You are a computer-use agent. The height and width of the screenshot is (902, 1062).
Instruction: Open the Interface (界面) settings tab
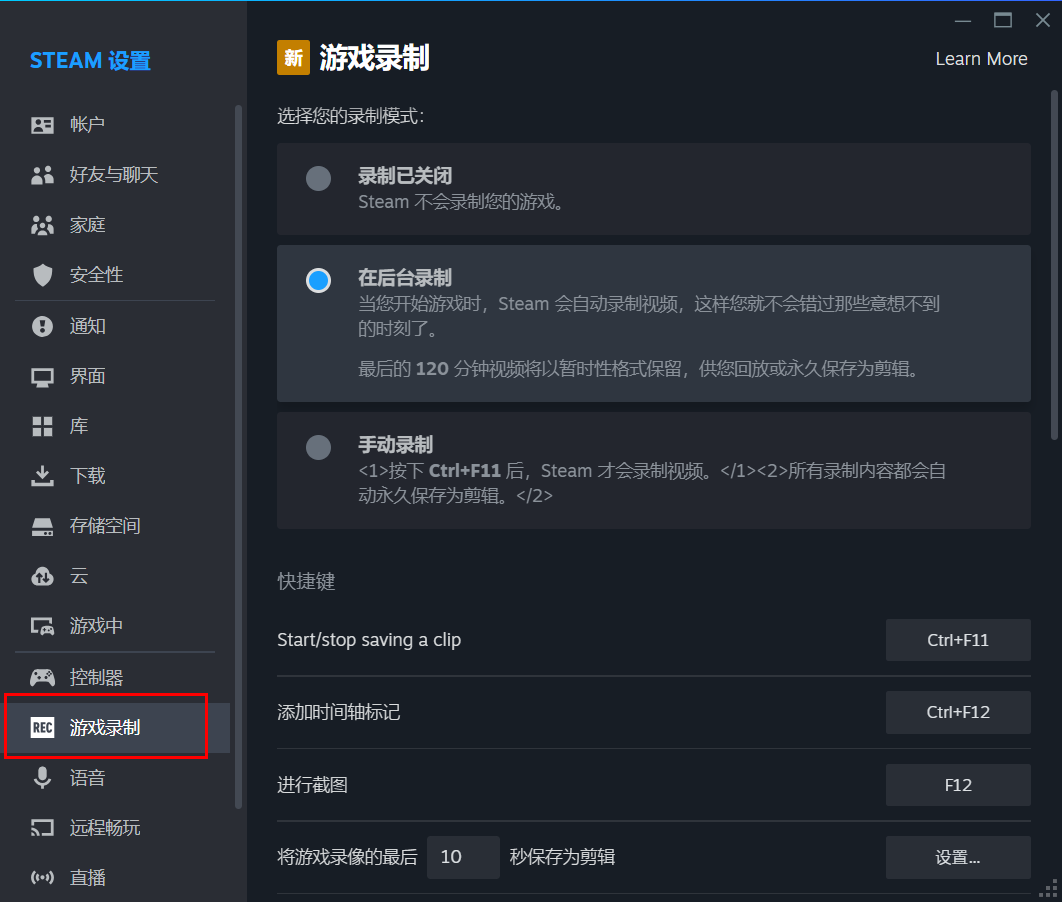pyautogui.click(x=88, y=376)
